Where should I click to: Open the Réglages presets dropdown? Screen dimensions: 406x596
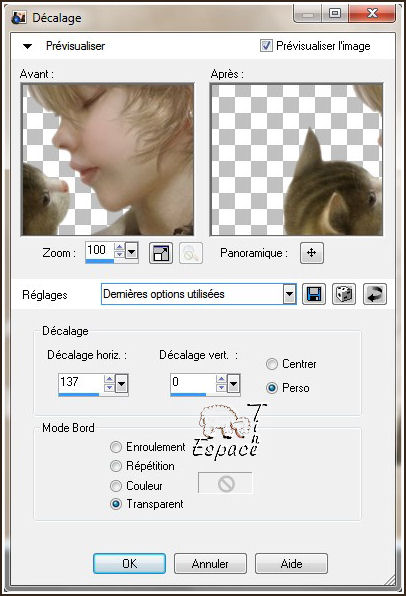tap(289, 294)
